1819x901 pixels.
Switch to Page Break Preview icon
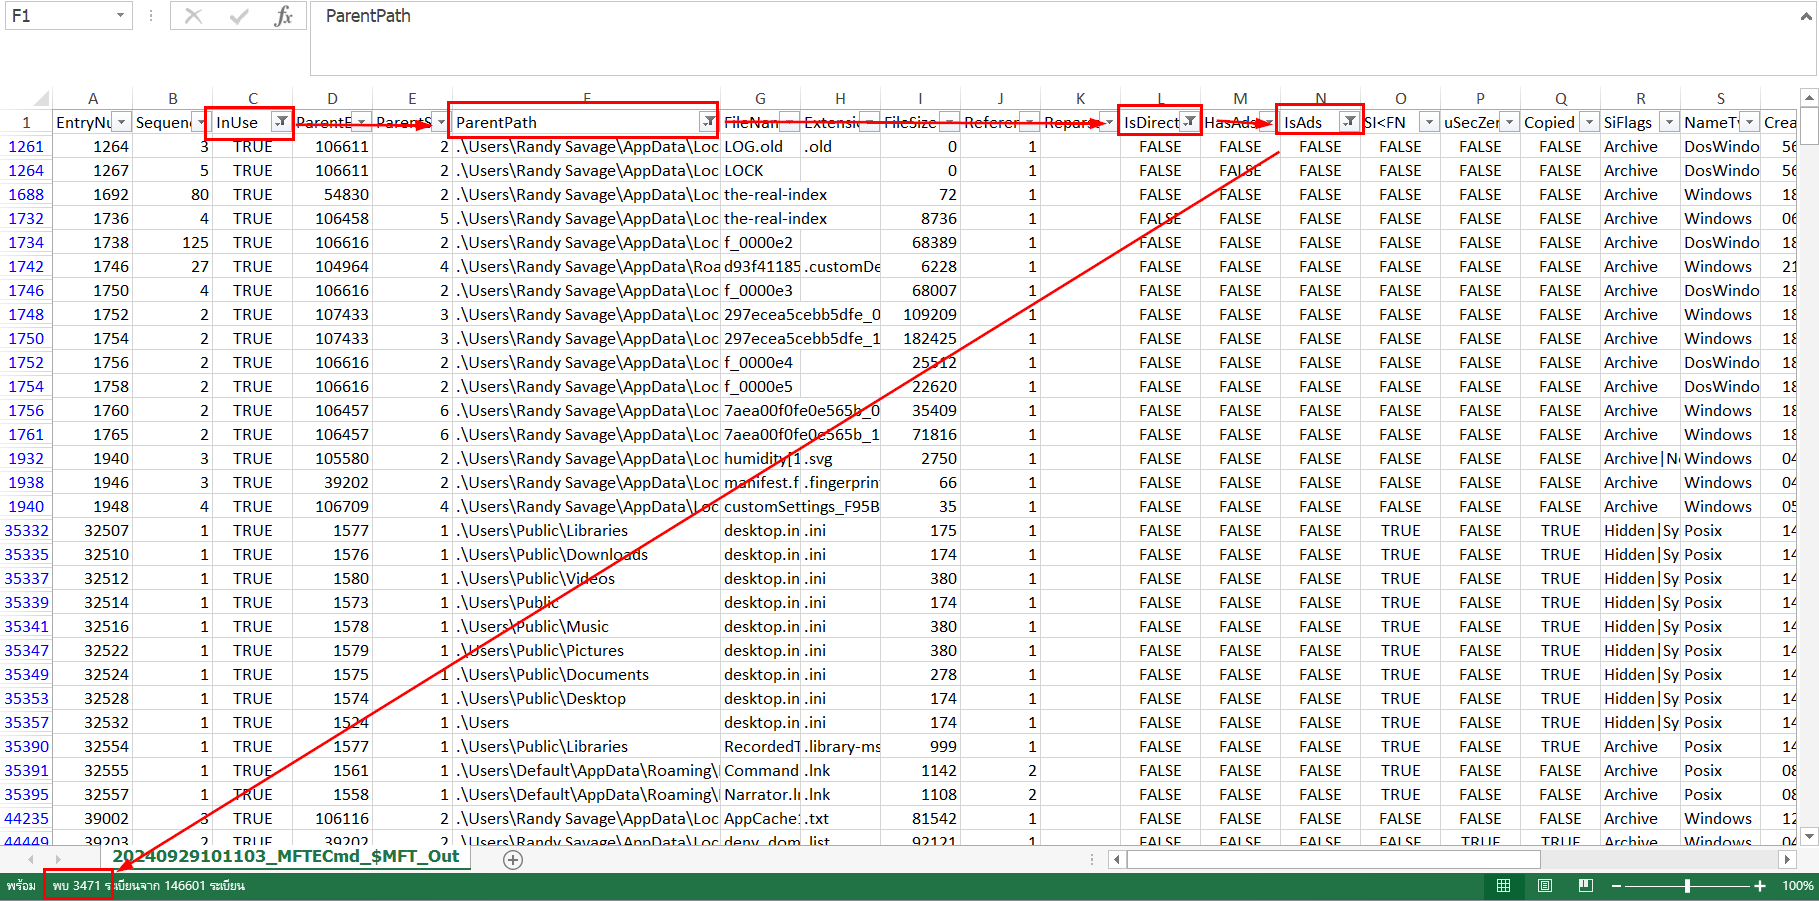coord(1585,886)
